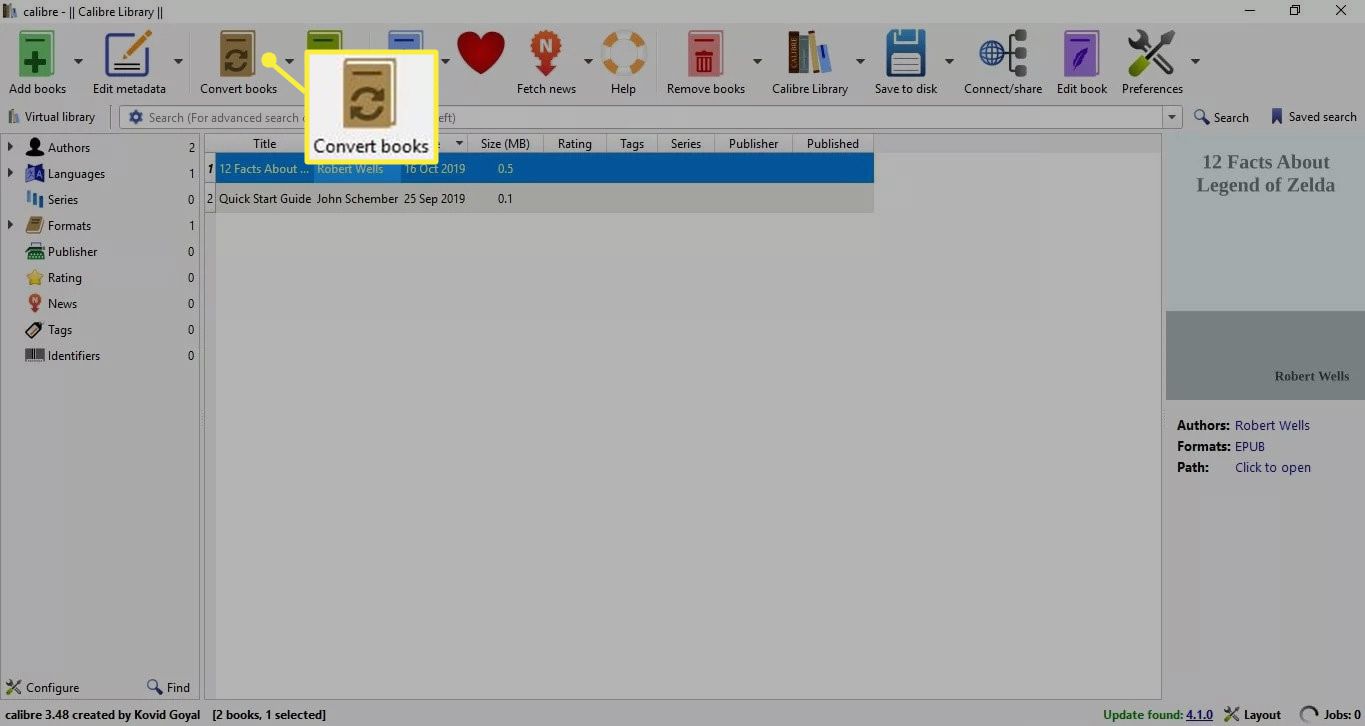Click the 4.1.0 update link

[x=1199, y=714]
